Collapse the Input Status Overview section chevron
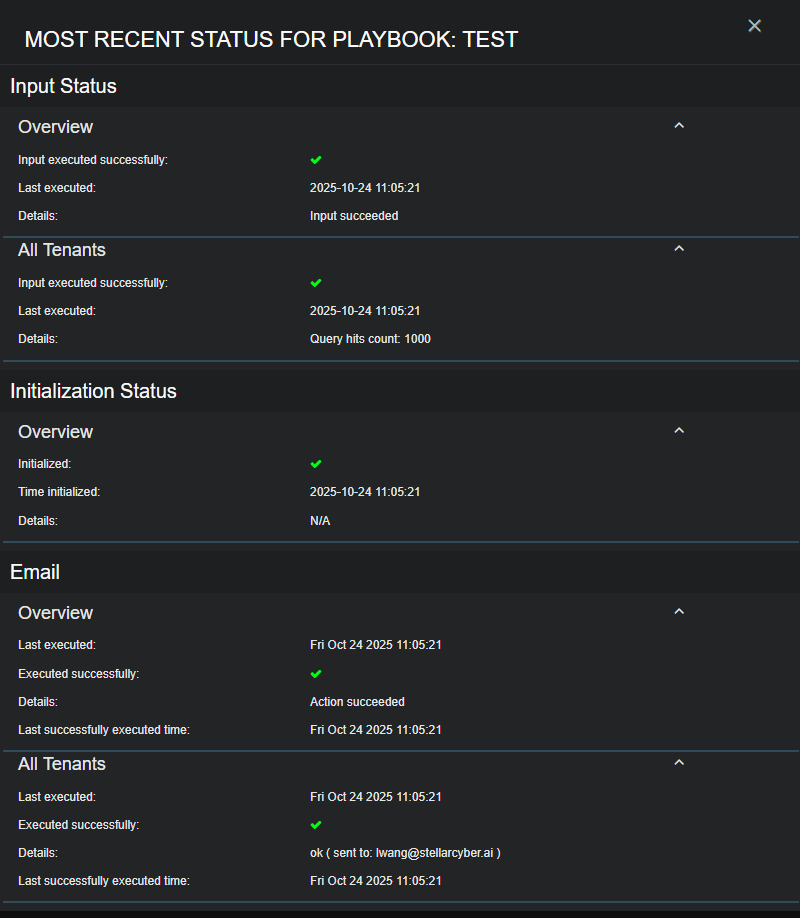 click(x=679, y=126)
